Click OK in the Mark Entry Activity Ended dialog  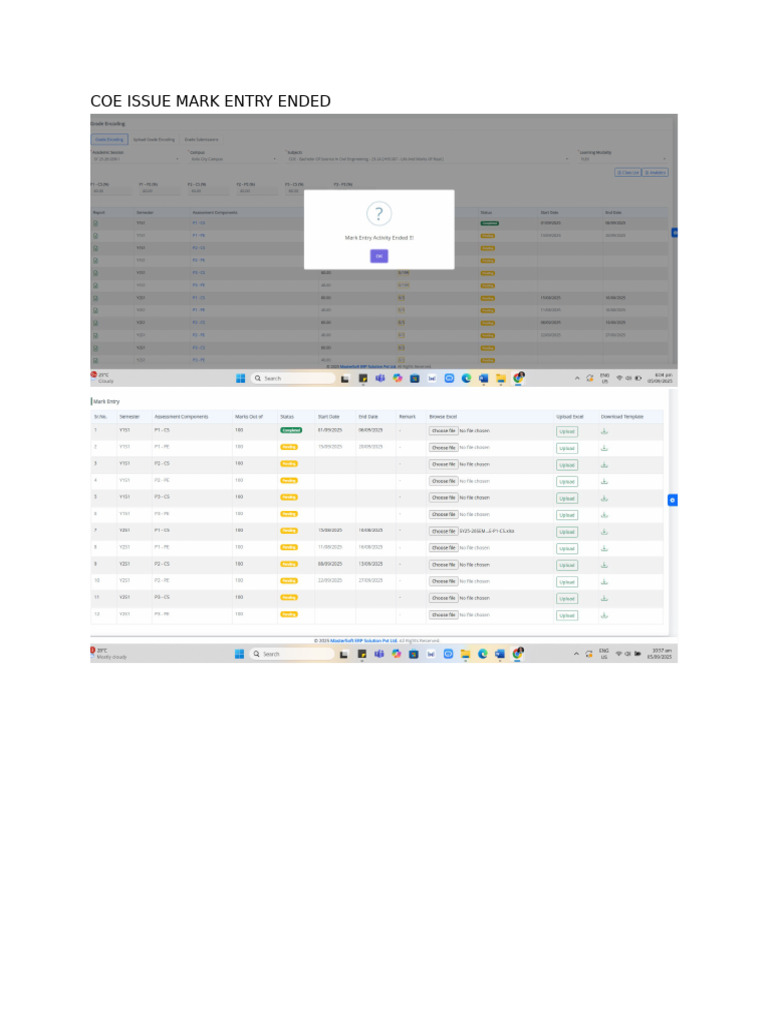coord(379,256)
